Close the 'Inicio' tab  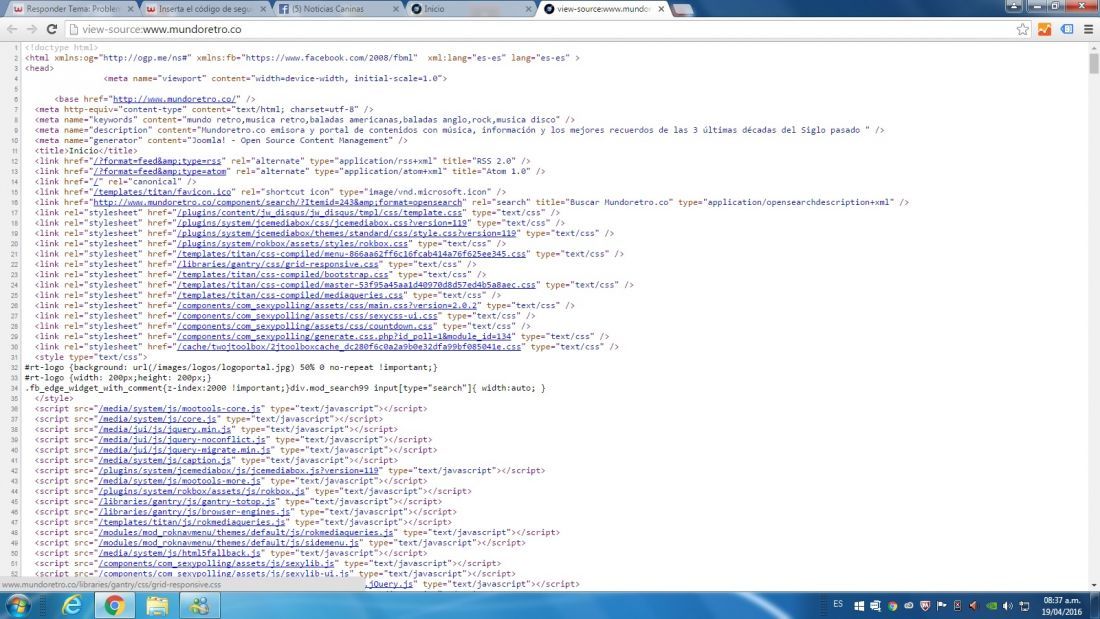pos(528,9)
